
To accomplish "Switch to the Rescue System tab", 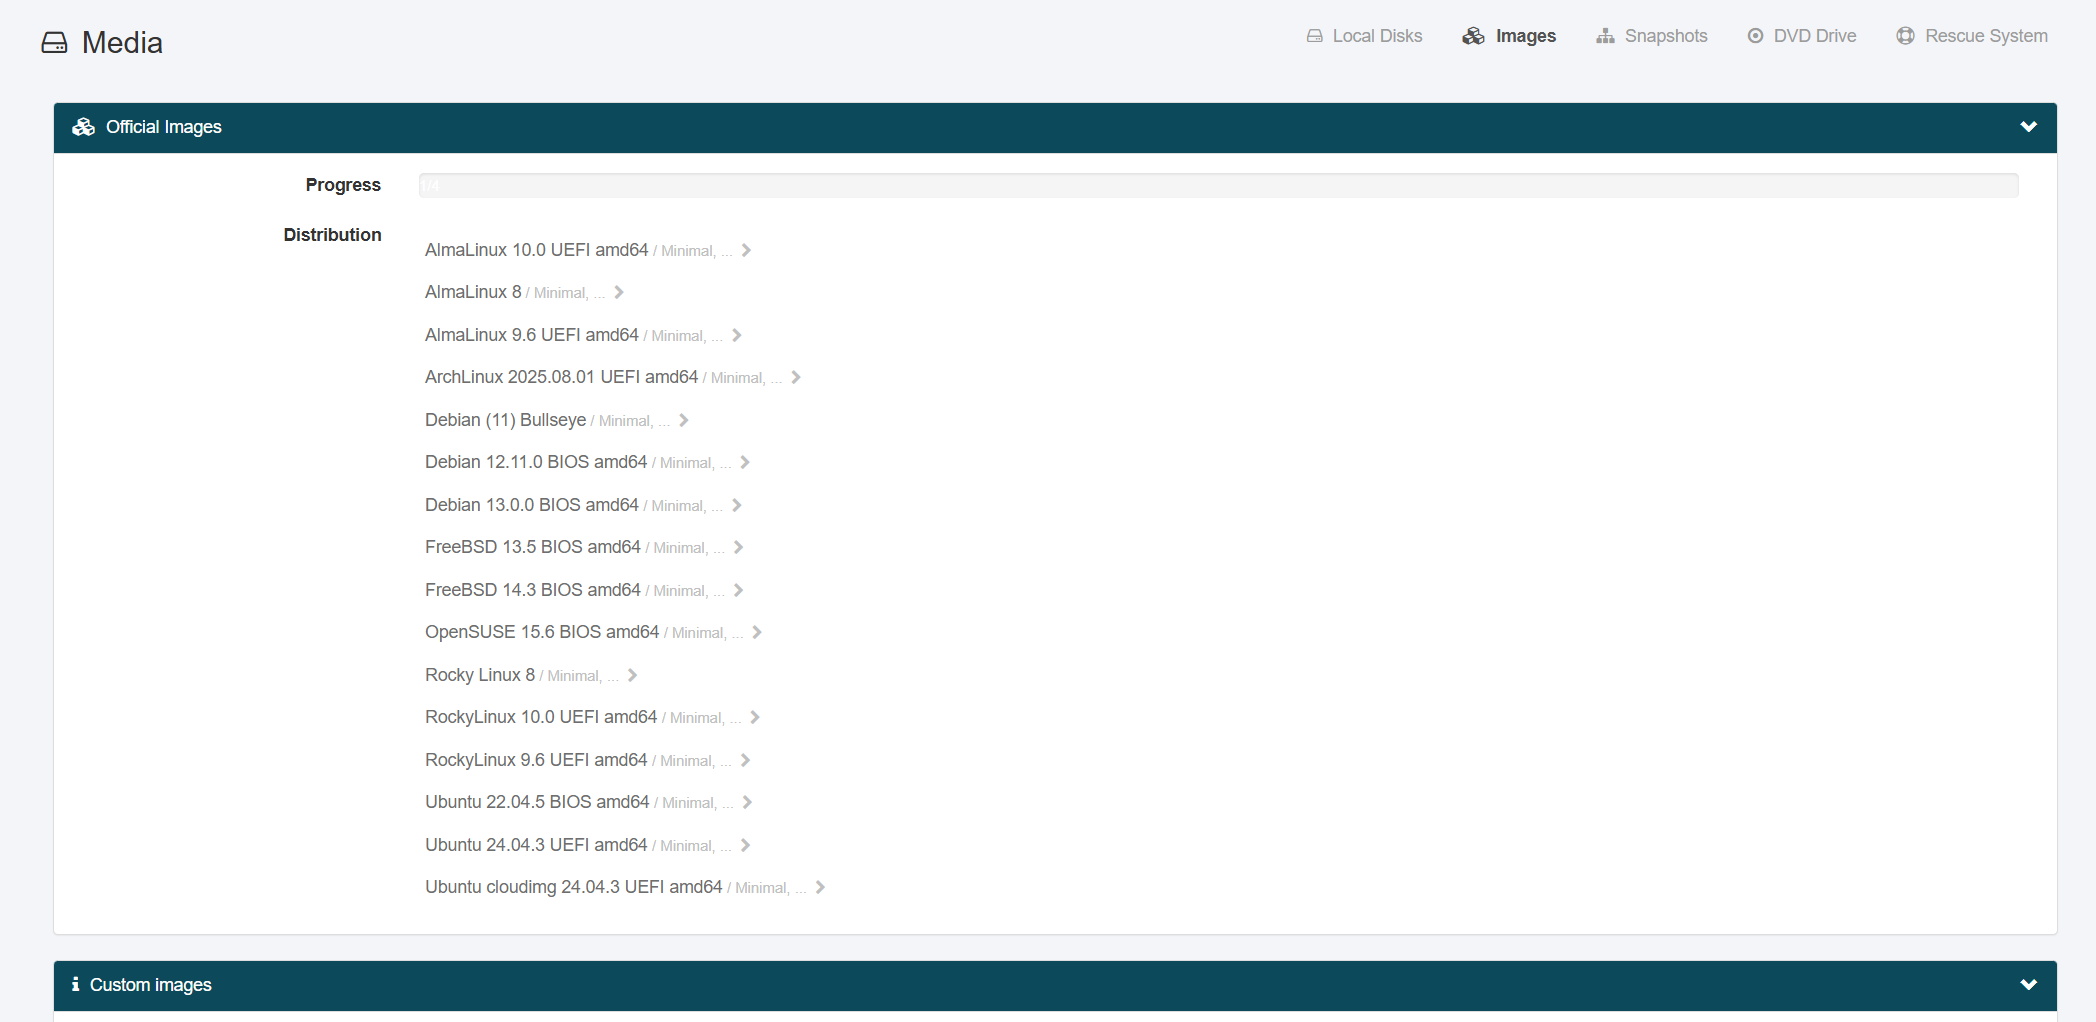I will click(1972, 36).
